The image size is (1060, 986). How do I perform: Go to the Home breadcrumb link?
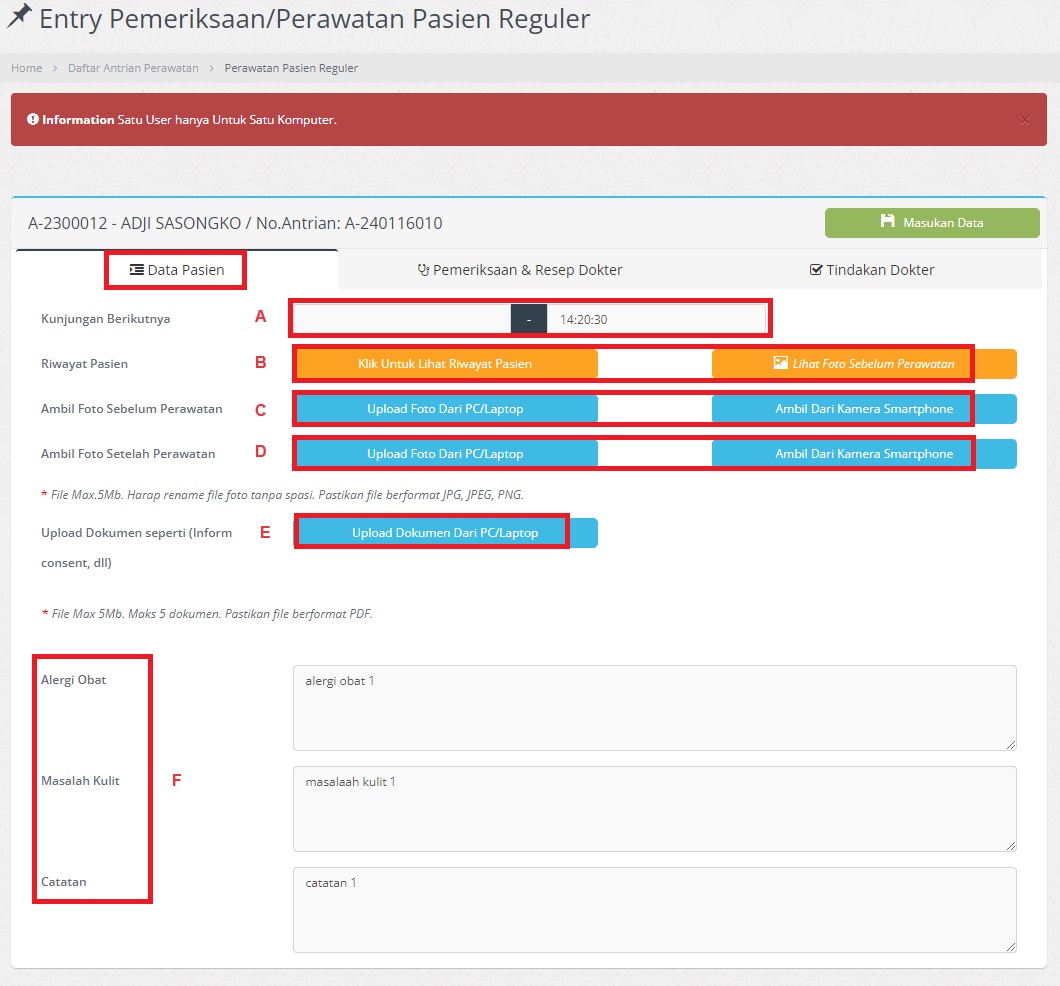point(26,68)
